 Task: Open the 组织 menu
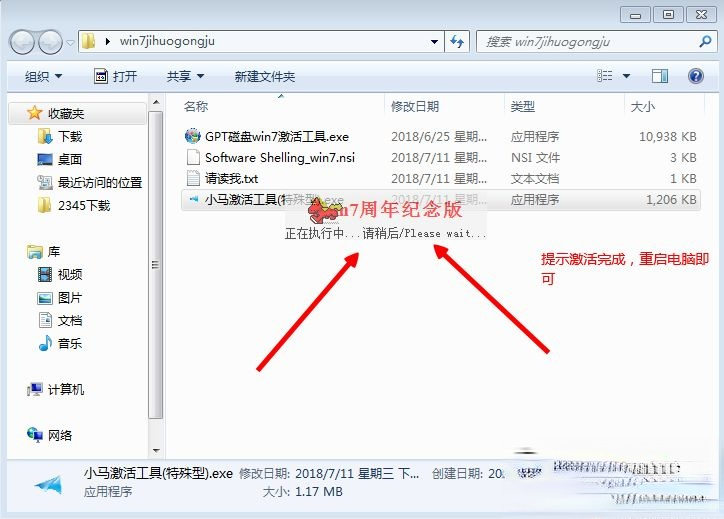[x=43, y=76]
